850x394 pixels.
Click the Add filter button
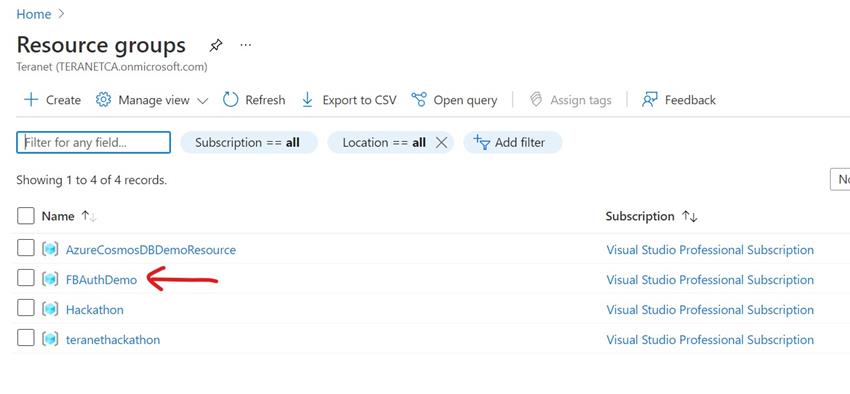[512, 143]
